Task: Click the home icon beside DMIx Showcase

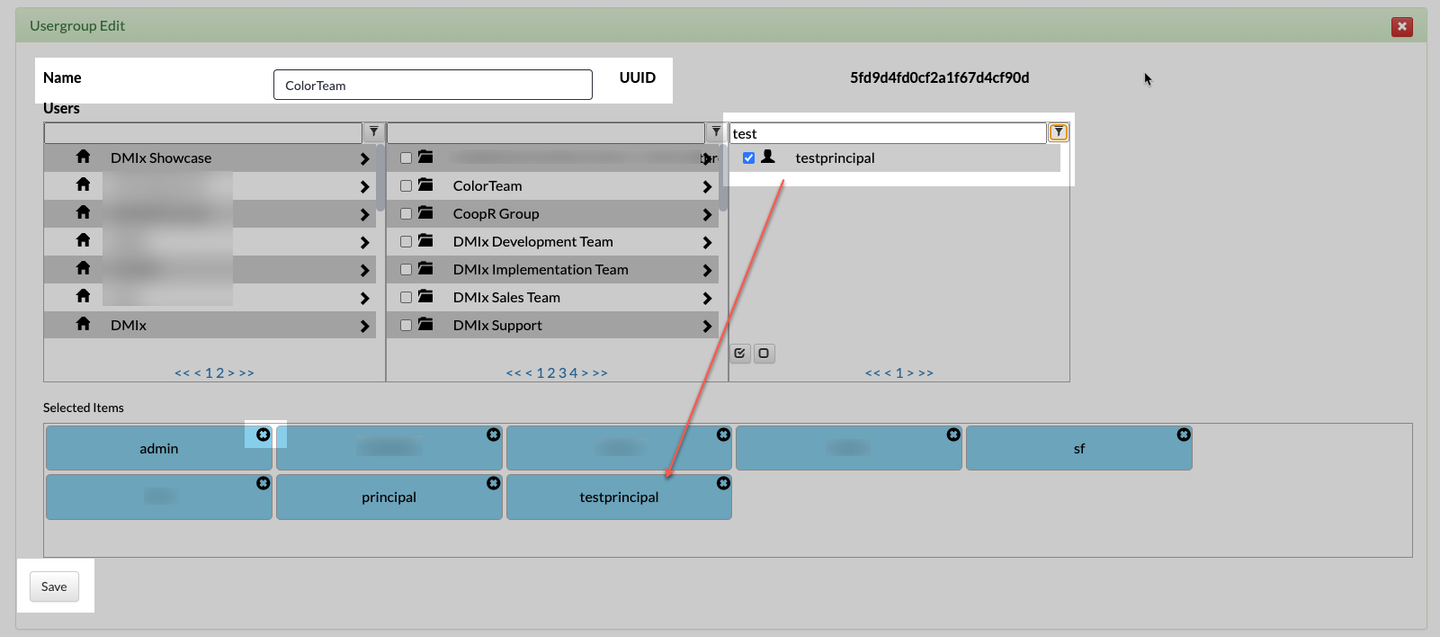Action: pyautogui.click(x=83, y=157)
